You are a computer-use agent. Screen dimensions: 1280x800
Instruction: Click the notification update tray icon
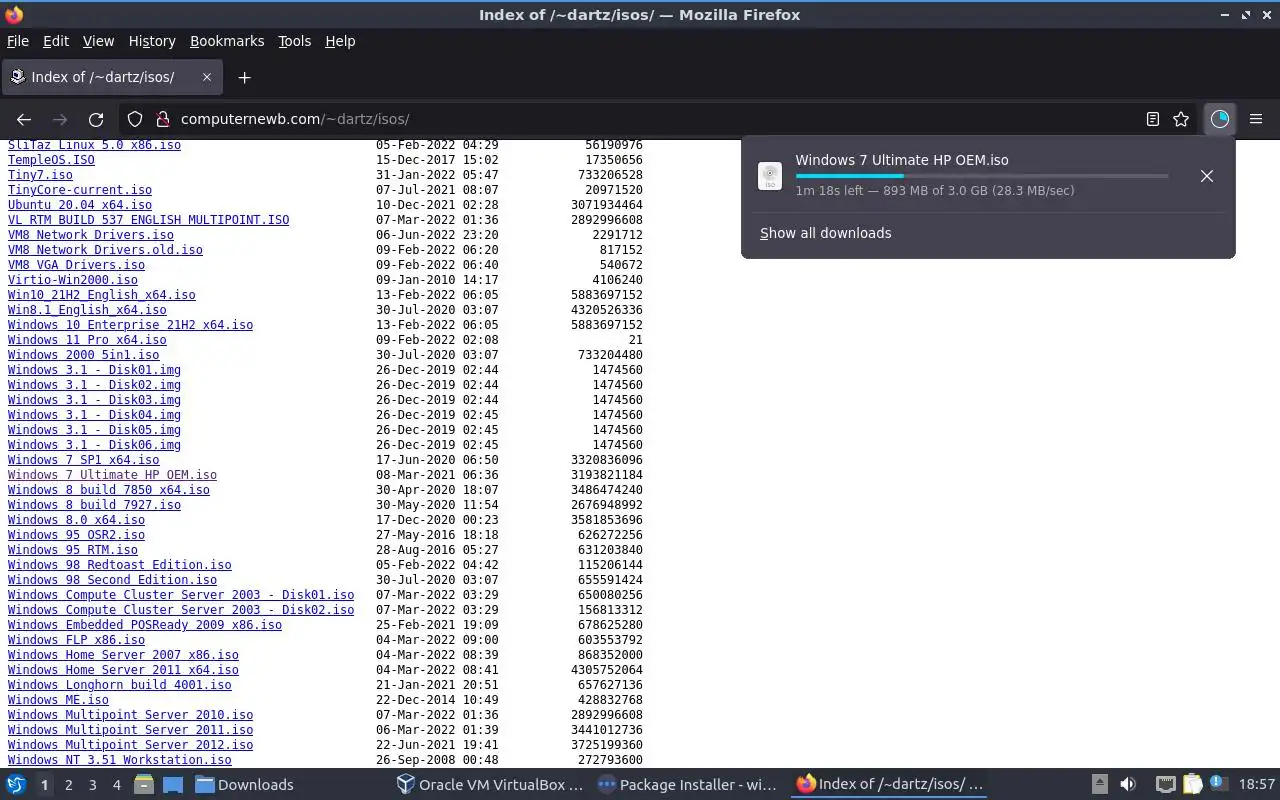(x=1218, y=784)
